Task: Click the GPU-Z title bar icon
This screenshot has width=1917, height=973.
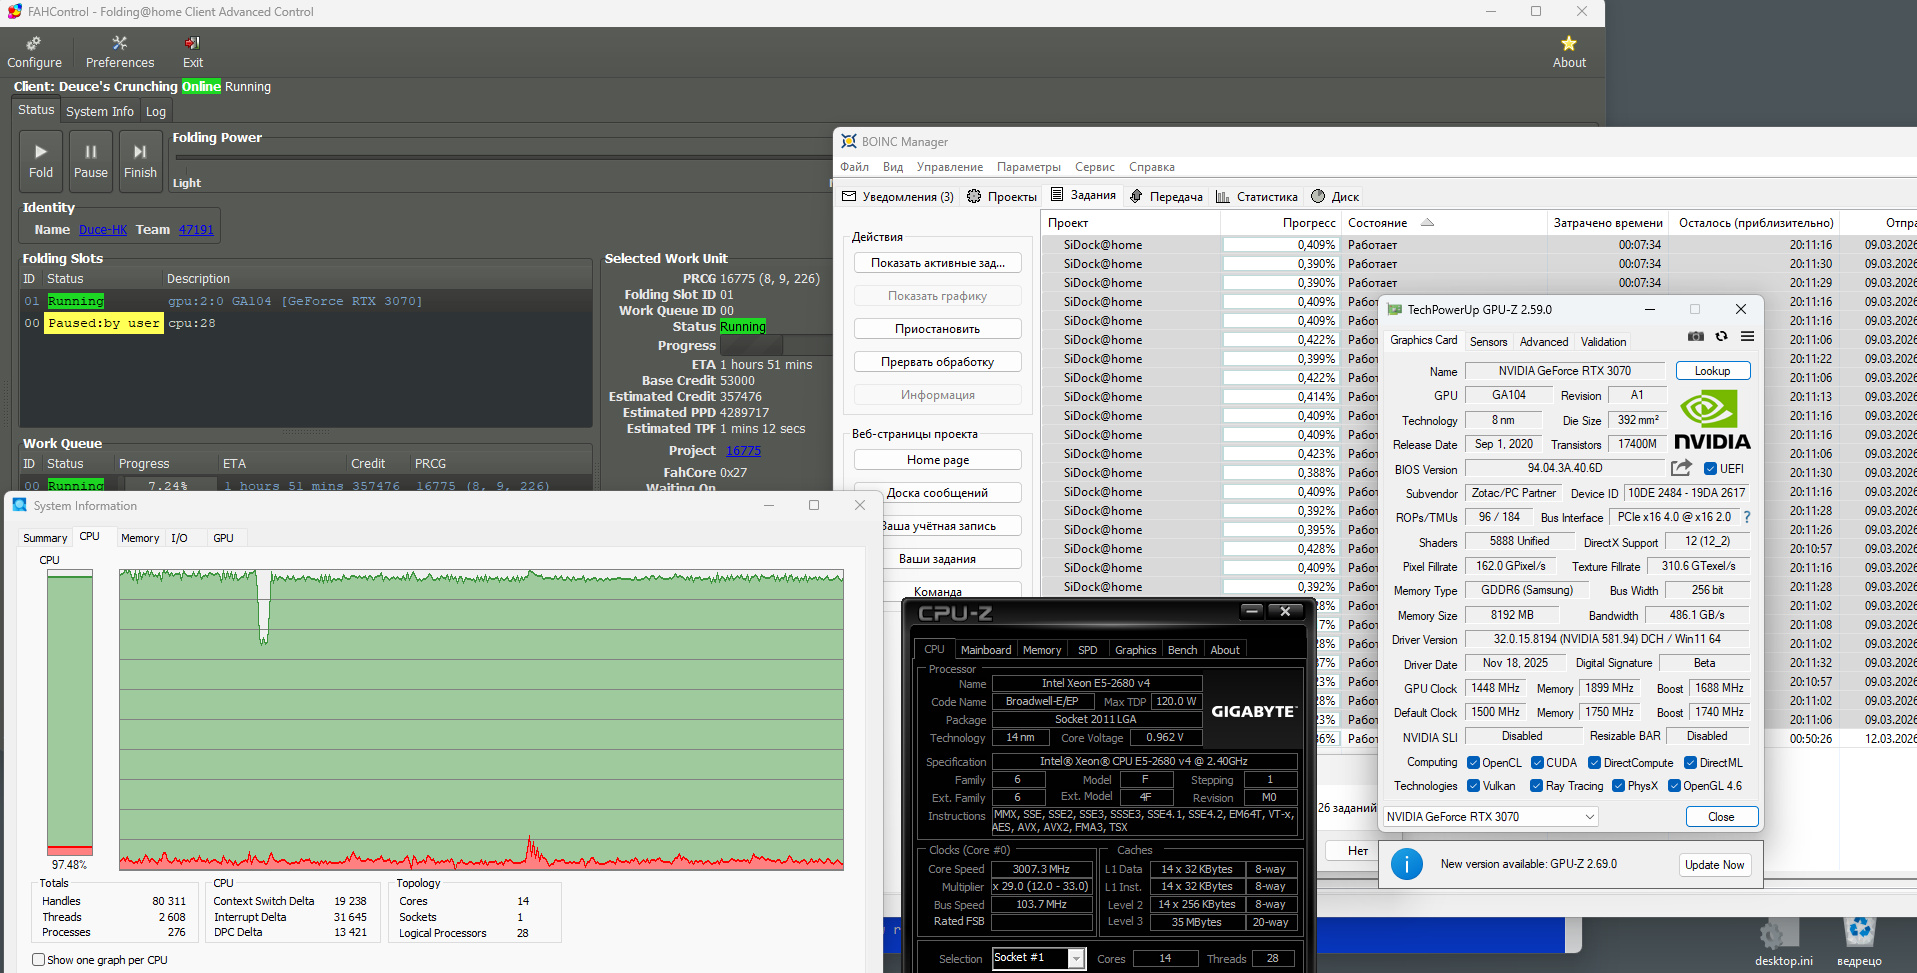Action: point(1395,310)
